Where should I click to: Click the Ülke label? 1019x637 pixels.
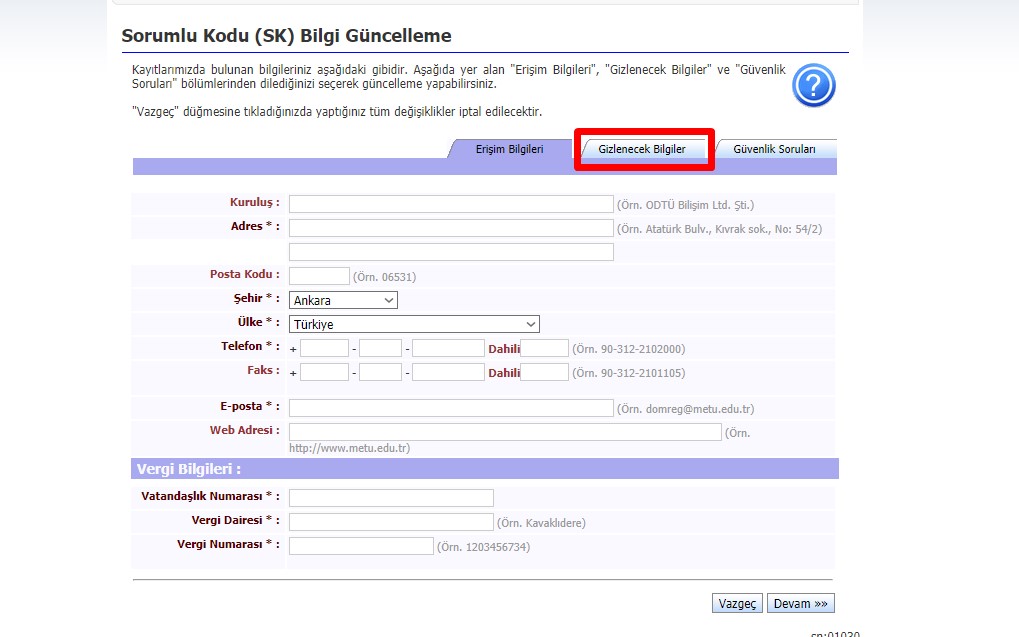pos(258,322)
